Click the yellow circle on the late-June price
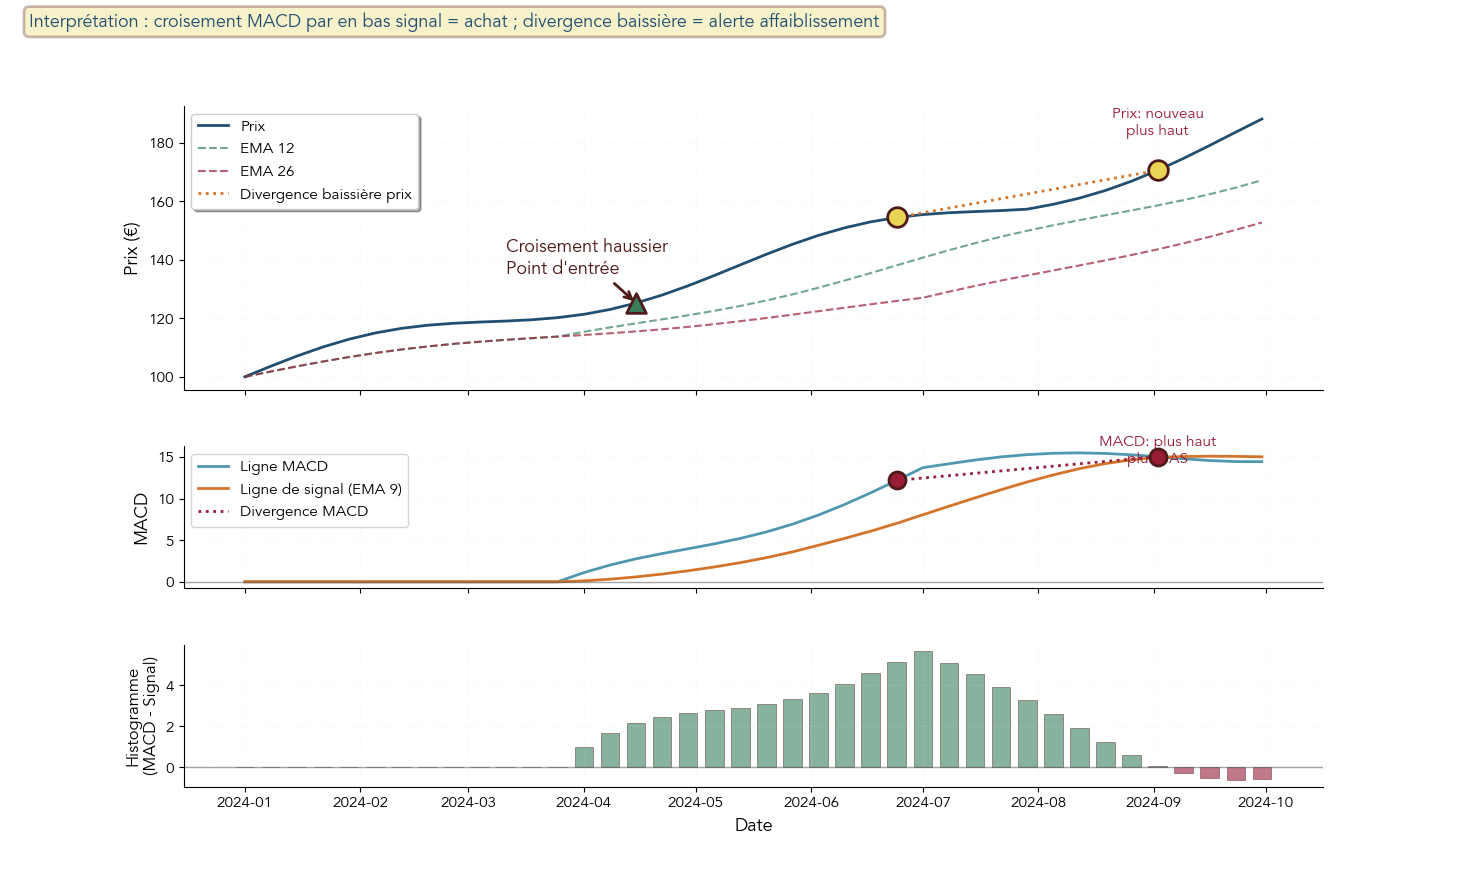Viewport: 1470px width, 884px height. (897, 218)
